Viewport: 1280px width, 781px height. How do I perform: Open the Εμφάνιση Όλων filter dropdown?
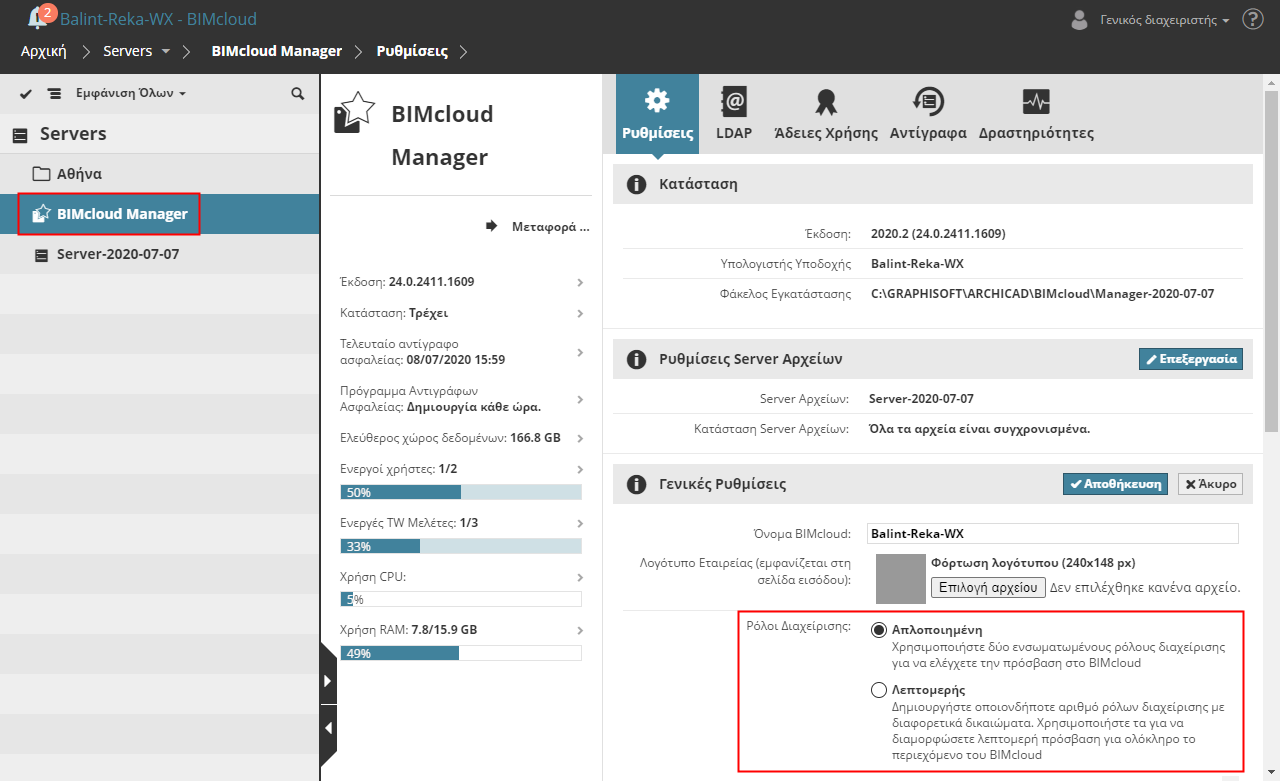[131, 93]
